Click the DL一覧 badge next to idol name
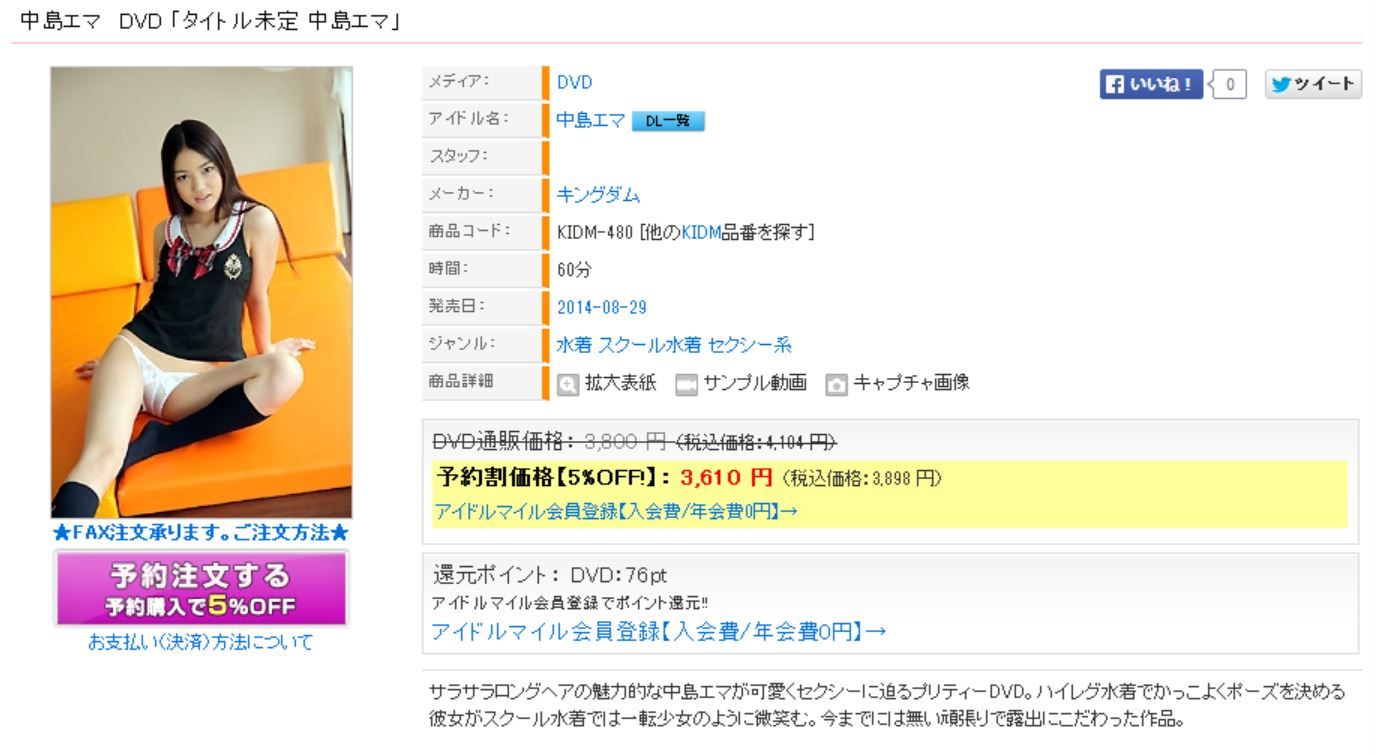 click(668, 121)
